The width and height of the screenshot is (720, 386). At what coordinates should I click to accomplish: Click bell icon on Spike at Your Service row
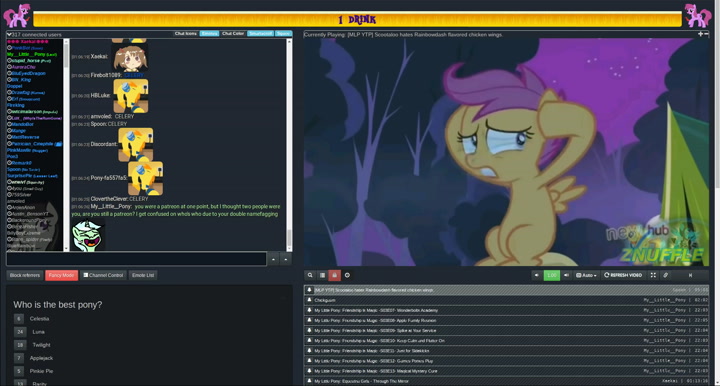coord(309,330)
